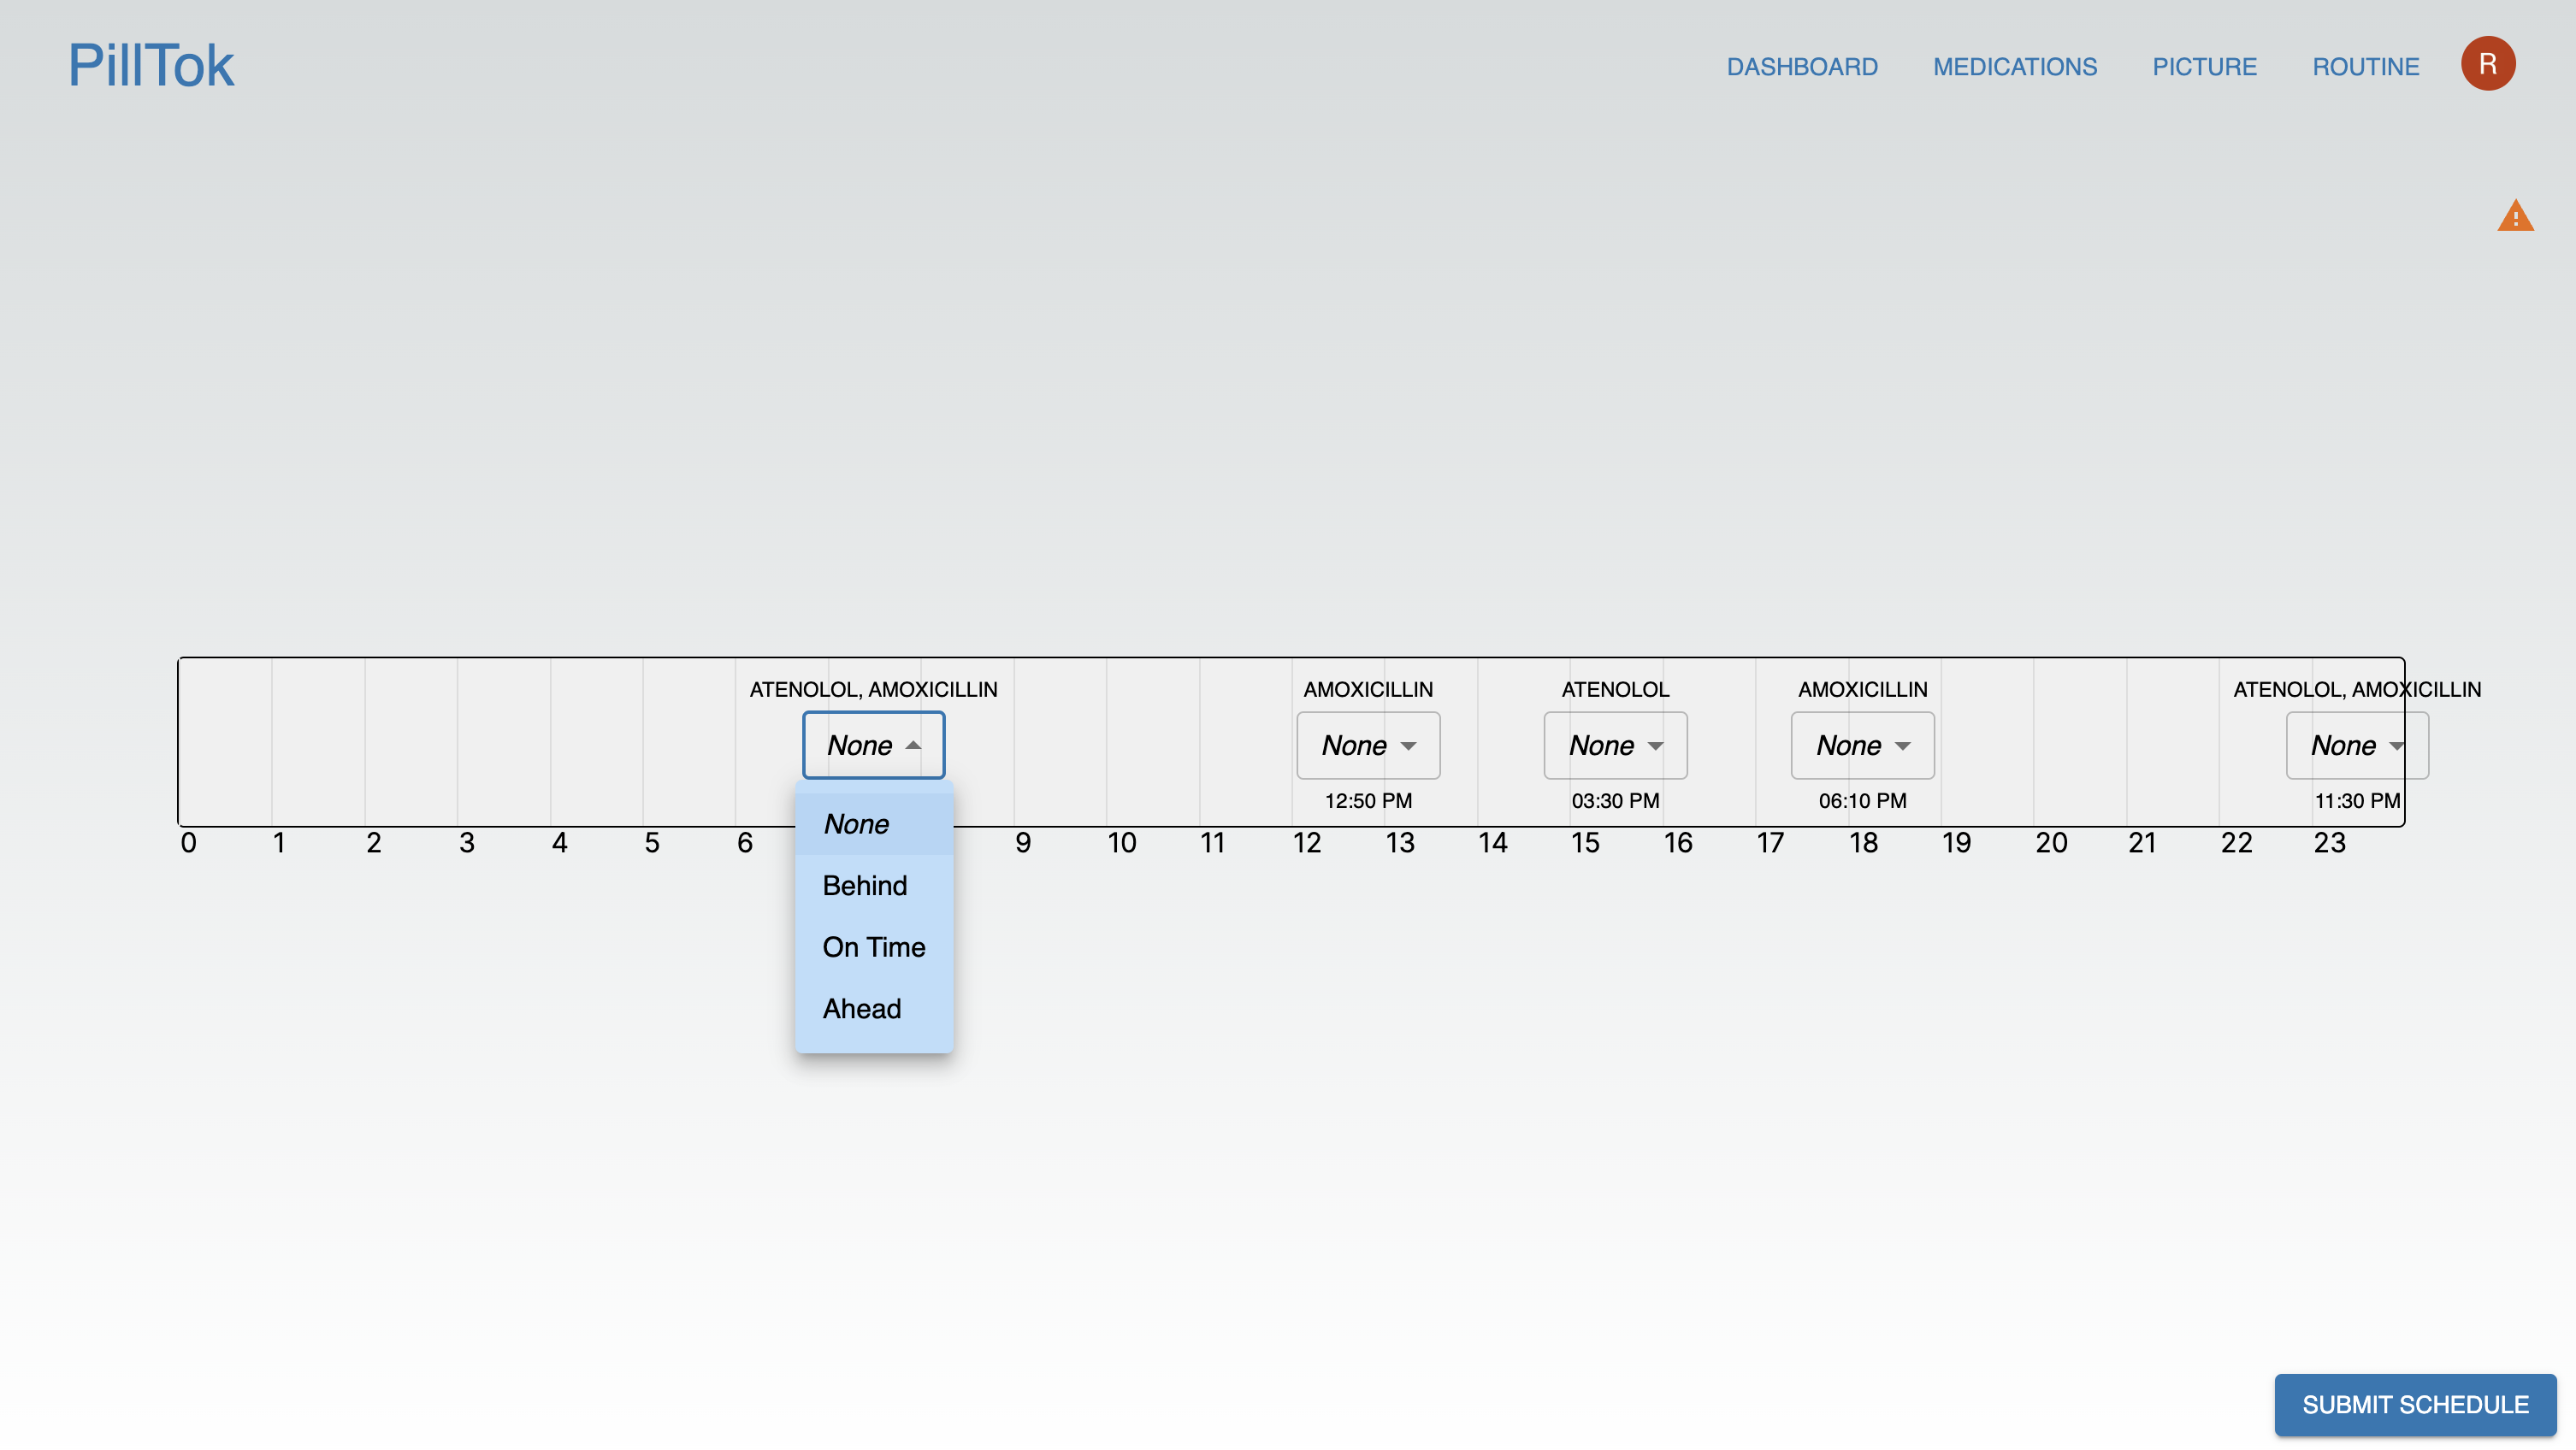Viewport: 2576px width, 1450px height.
Task: Select None in the open dropdown list
Action: [x=857, y=823]
